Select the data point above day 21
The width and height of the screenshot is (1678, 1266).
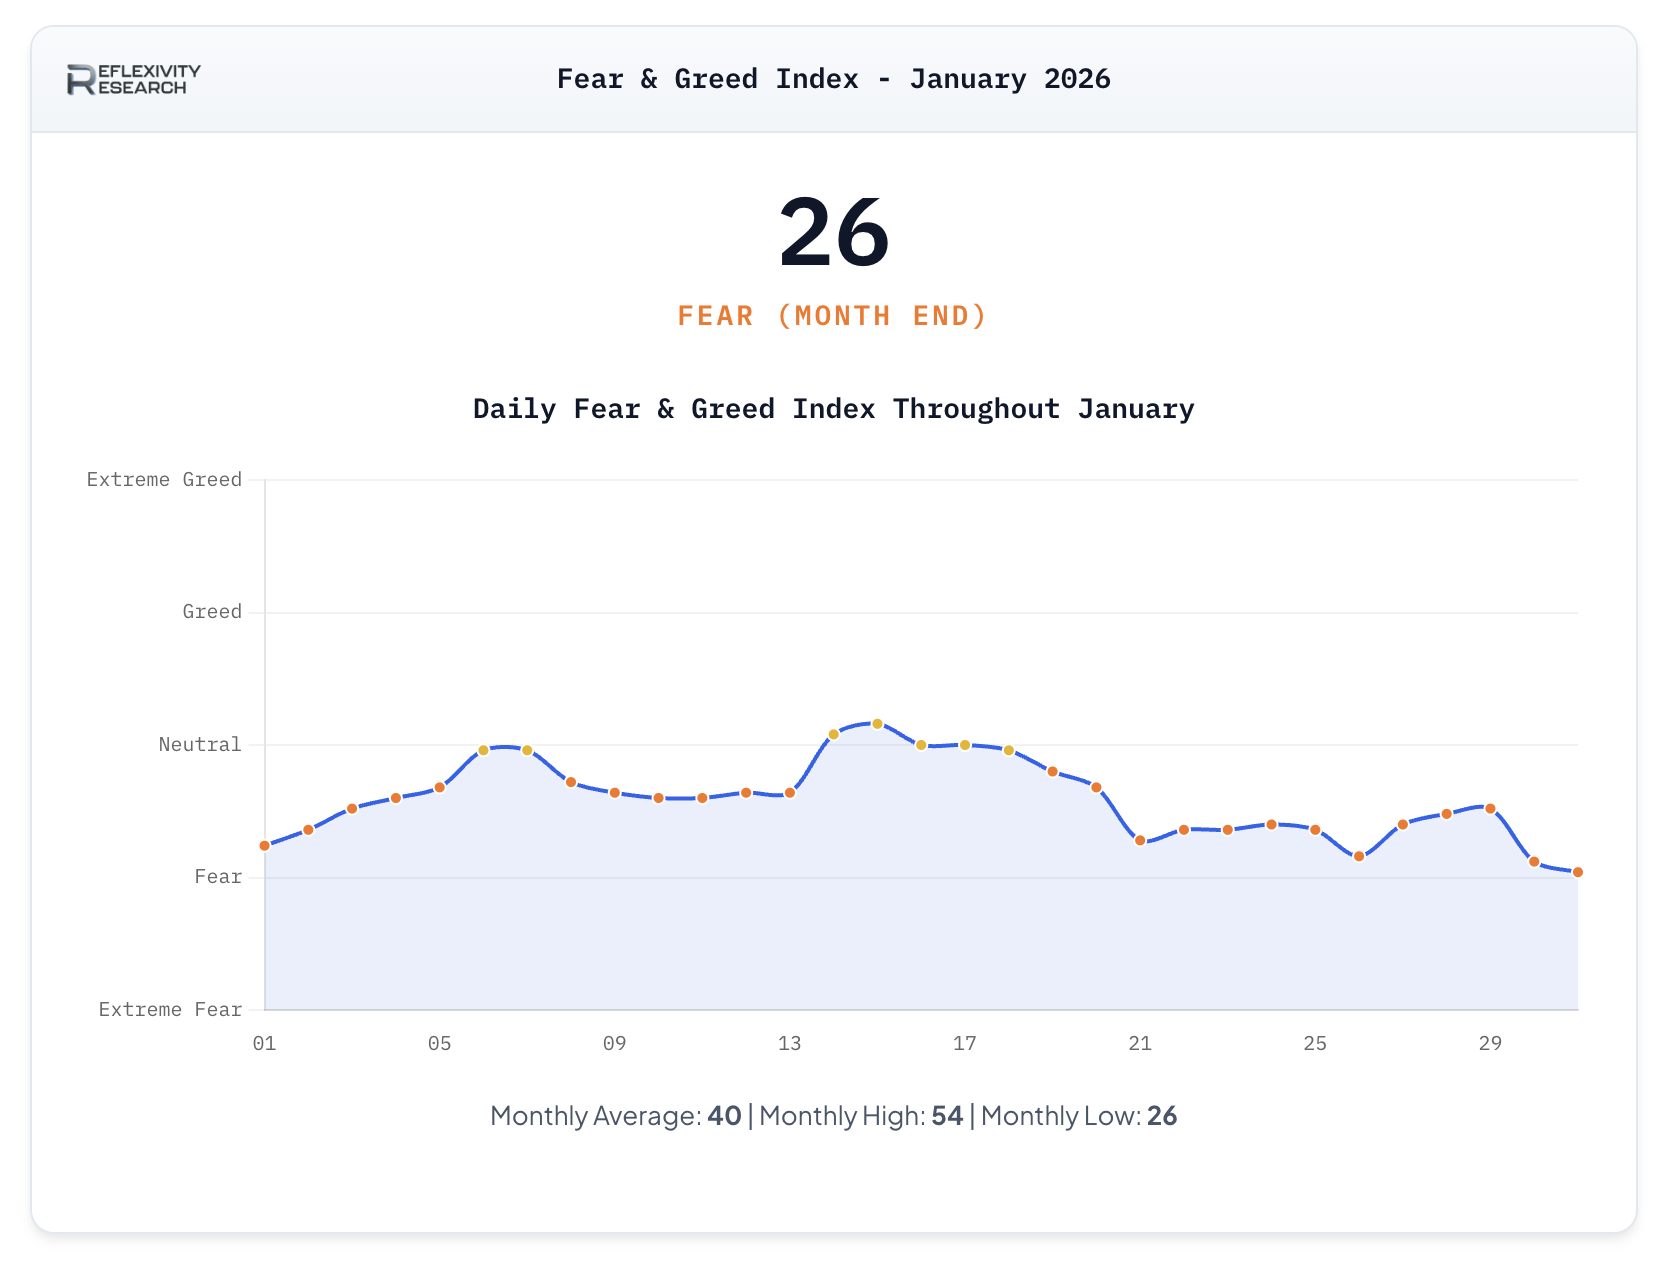1140,841
